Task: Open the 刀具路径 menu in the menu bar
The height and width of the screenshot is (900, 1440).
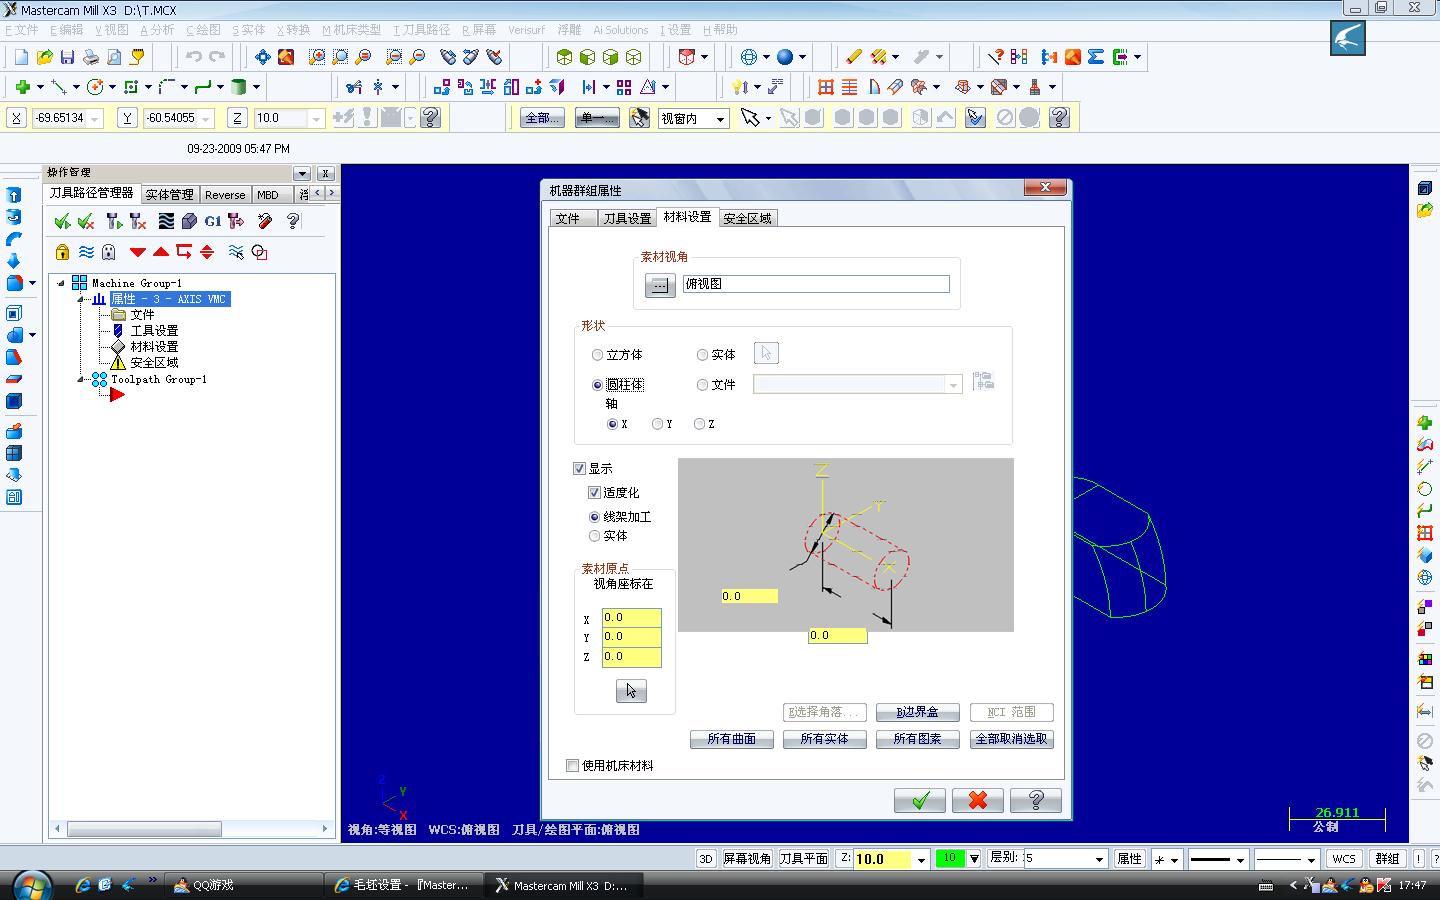Action: coord(421,30)
